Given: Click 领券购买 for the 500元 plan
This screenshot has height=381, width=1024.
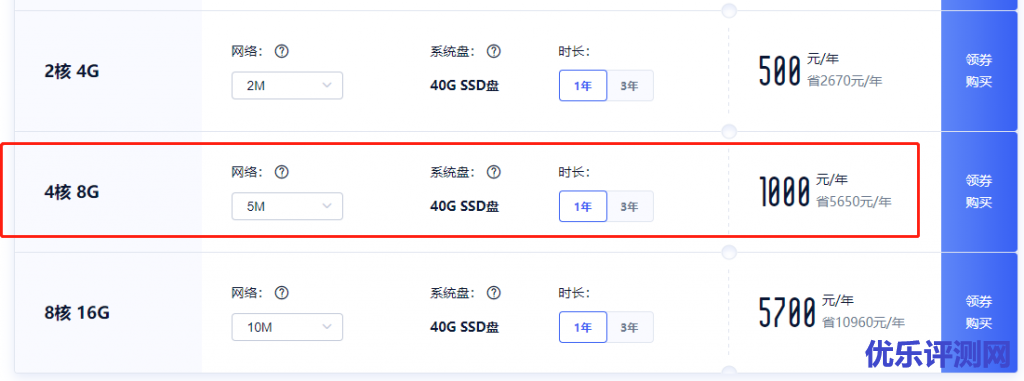Looking at the screenshot, I should click(x=979, y=71).
